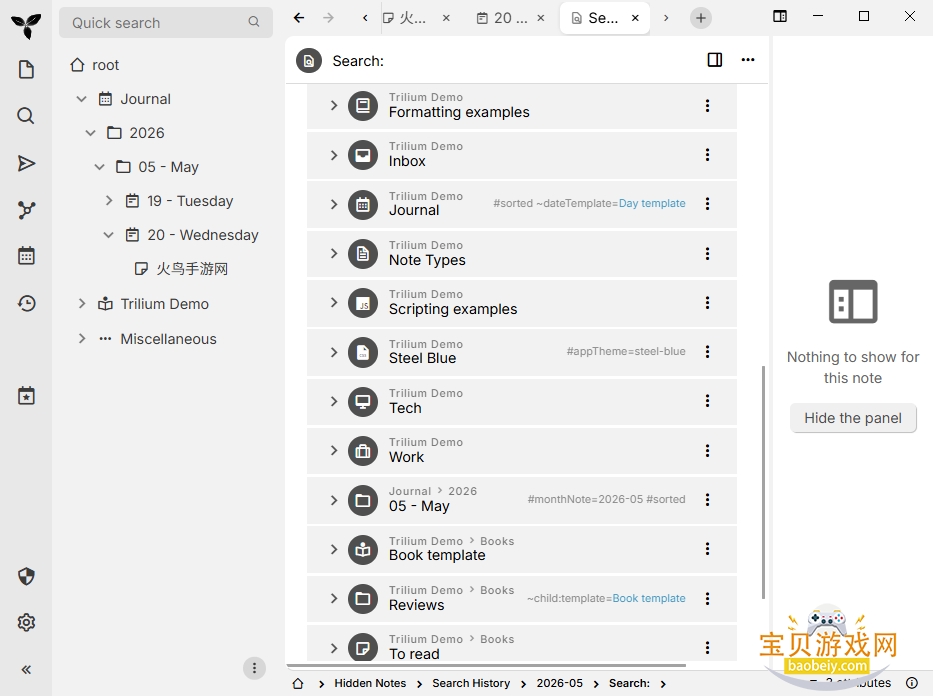Open the note map icon
This screenshot has width=933, height=696.
pos(26,210)
